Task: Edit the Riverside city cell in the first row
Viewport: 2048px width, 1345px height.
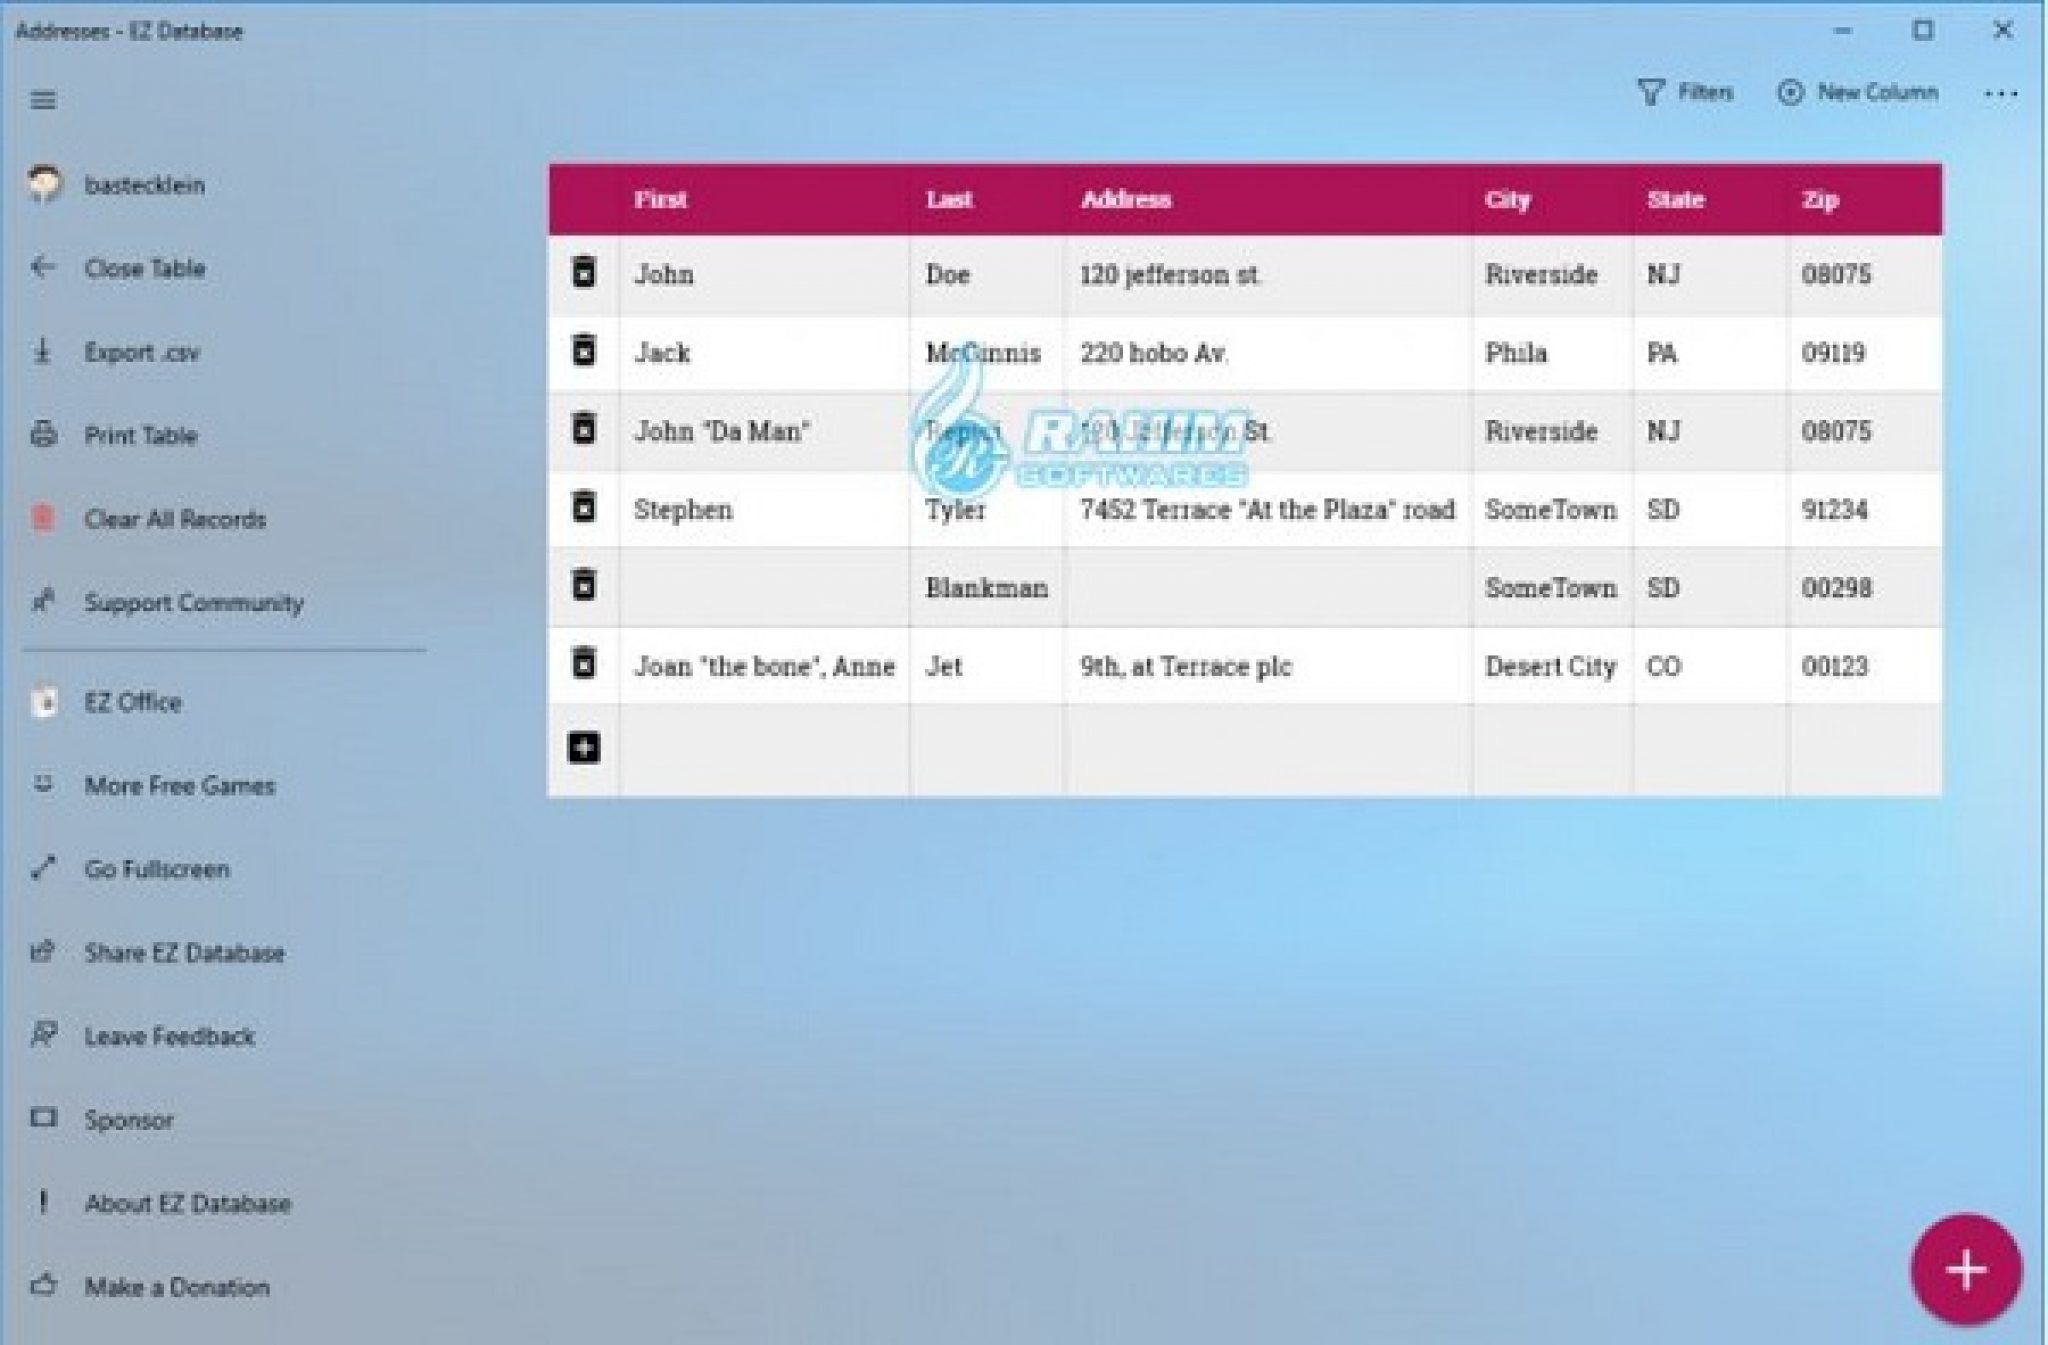Action: (1540, 274)
